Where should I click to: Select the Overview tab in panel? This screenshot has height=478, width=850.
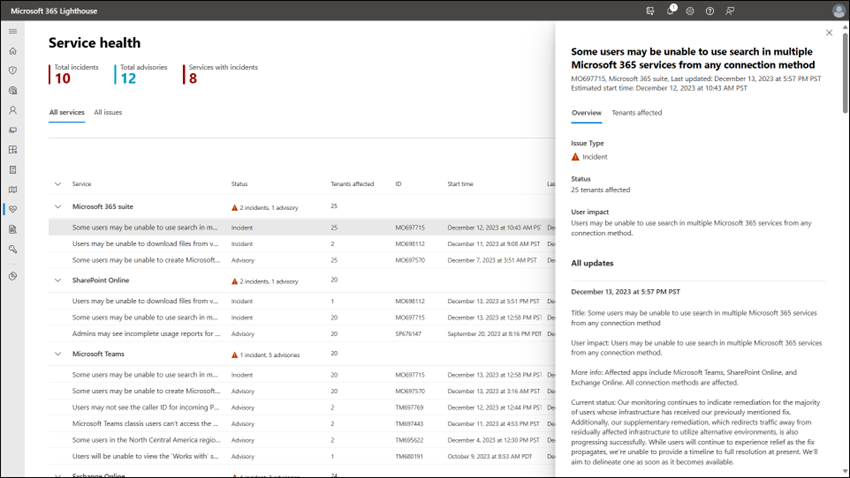point(586,113)
